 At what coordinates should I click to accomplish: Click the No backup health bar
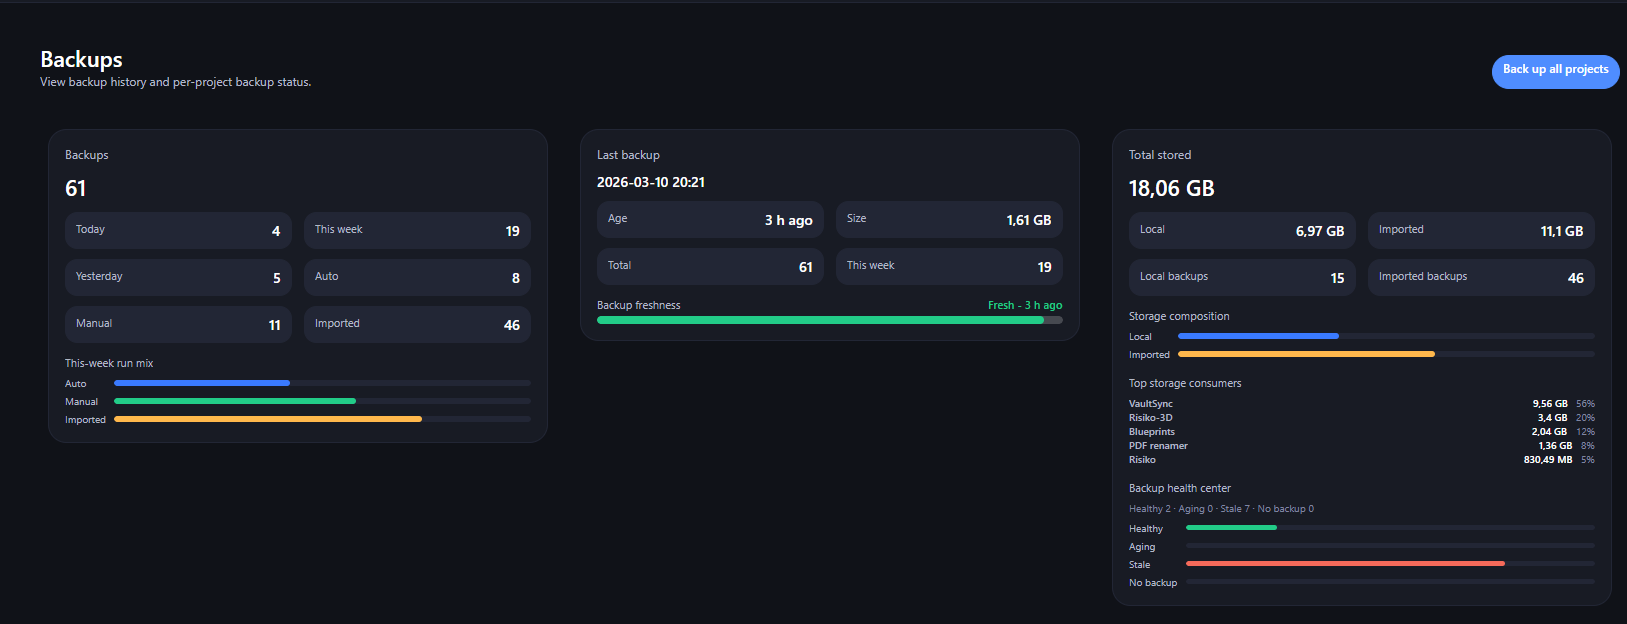point(1390,582)
